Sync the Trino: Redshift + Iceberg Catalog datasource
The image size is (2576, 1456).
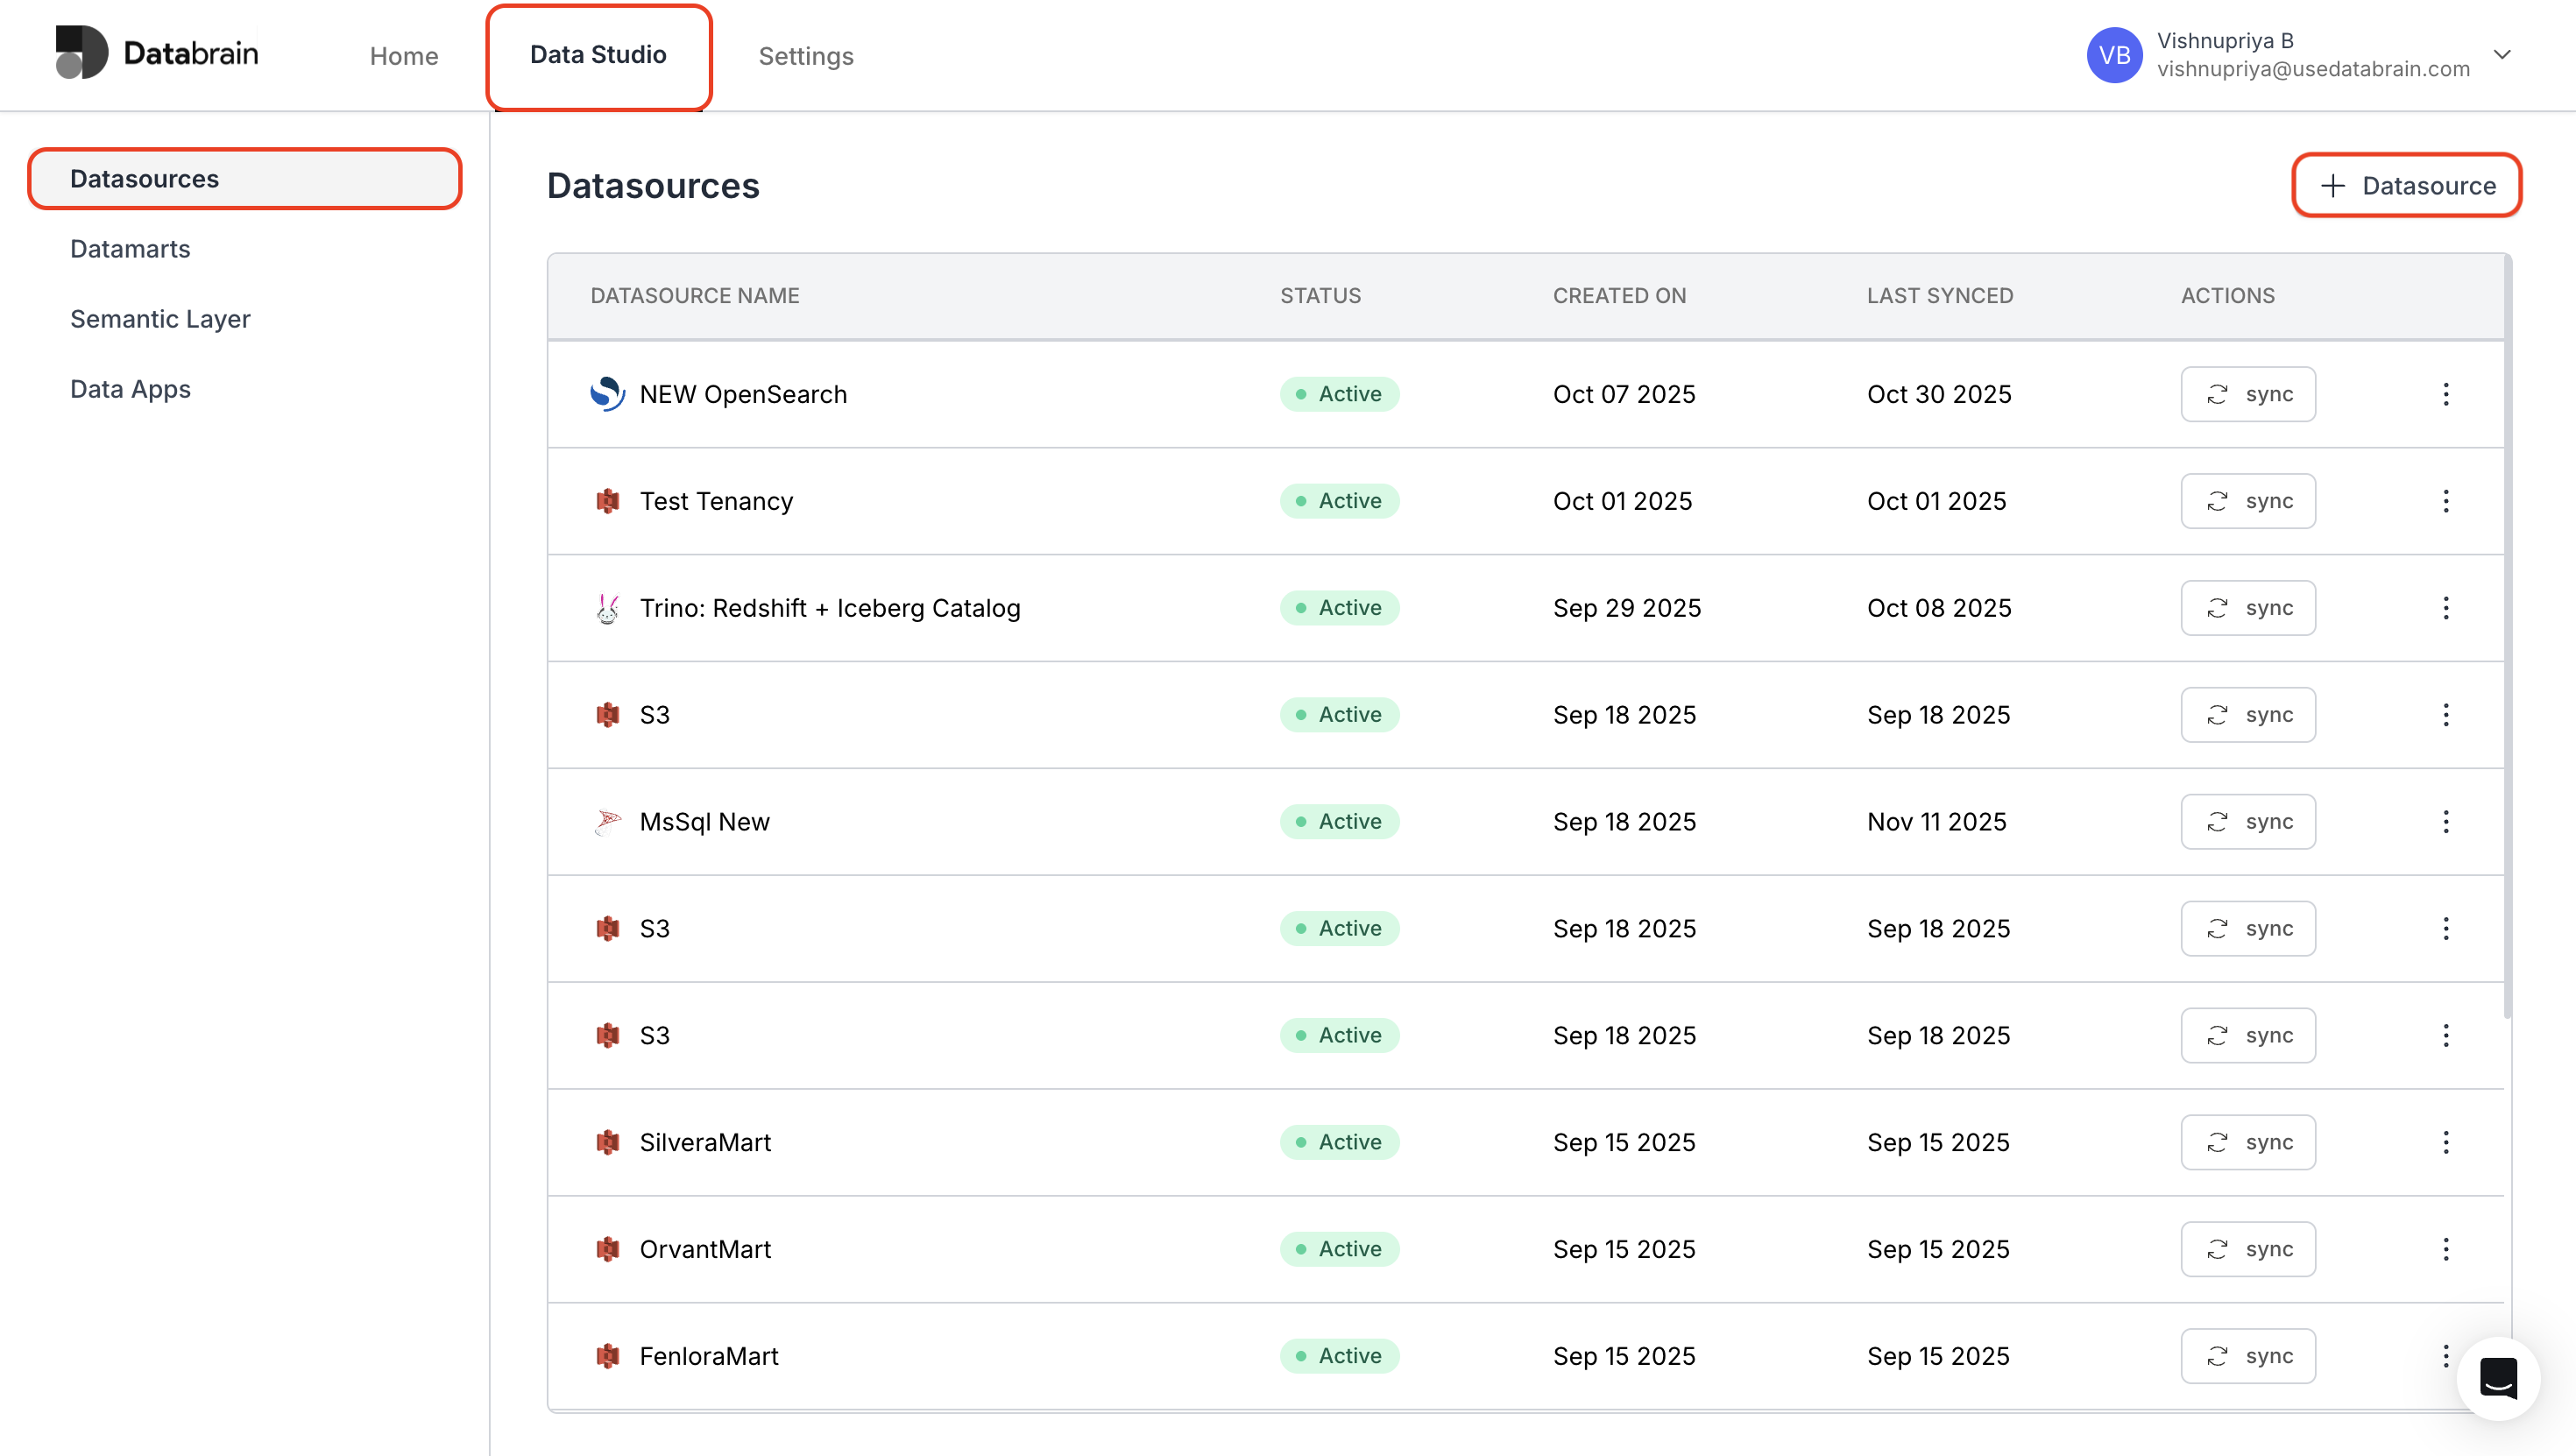2247,608
